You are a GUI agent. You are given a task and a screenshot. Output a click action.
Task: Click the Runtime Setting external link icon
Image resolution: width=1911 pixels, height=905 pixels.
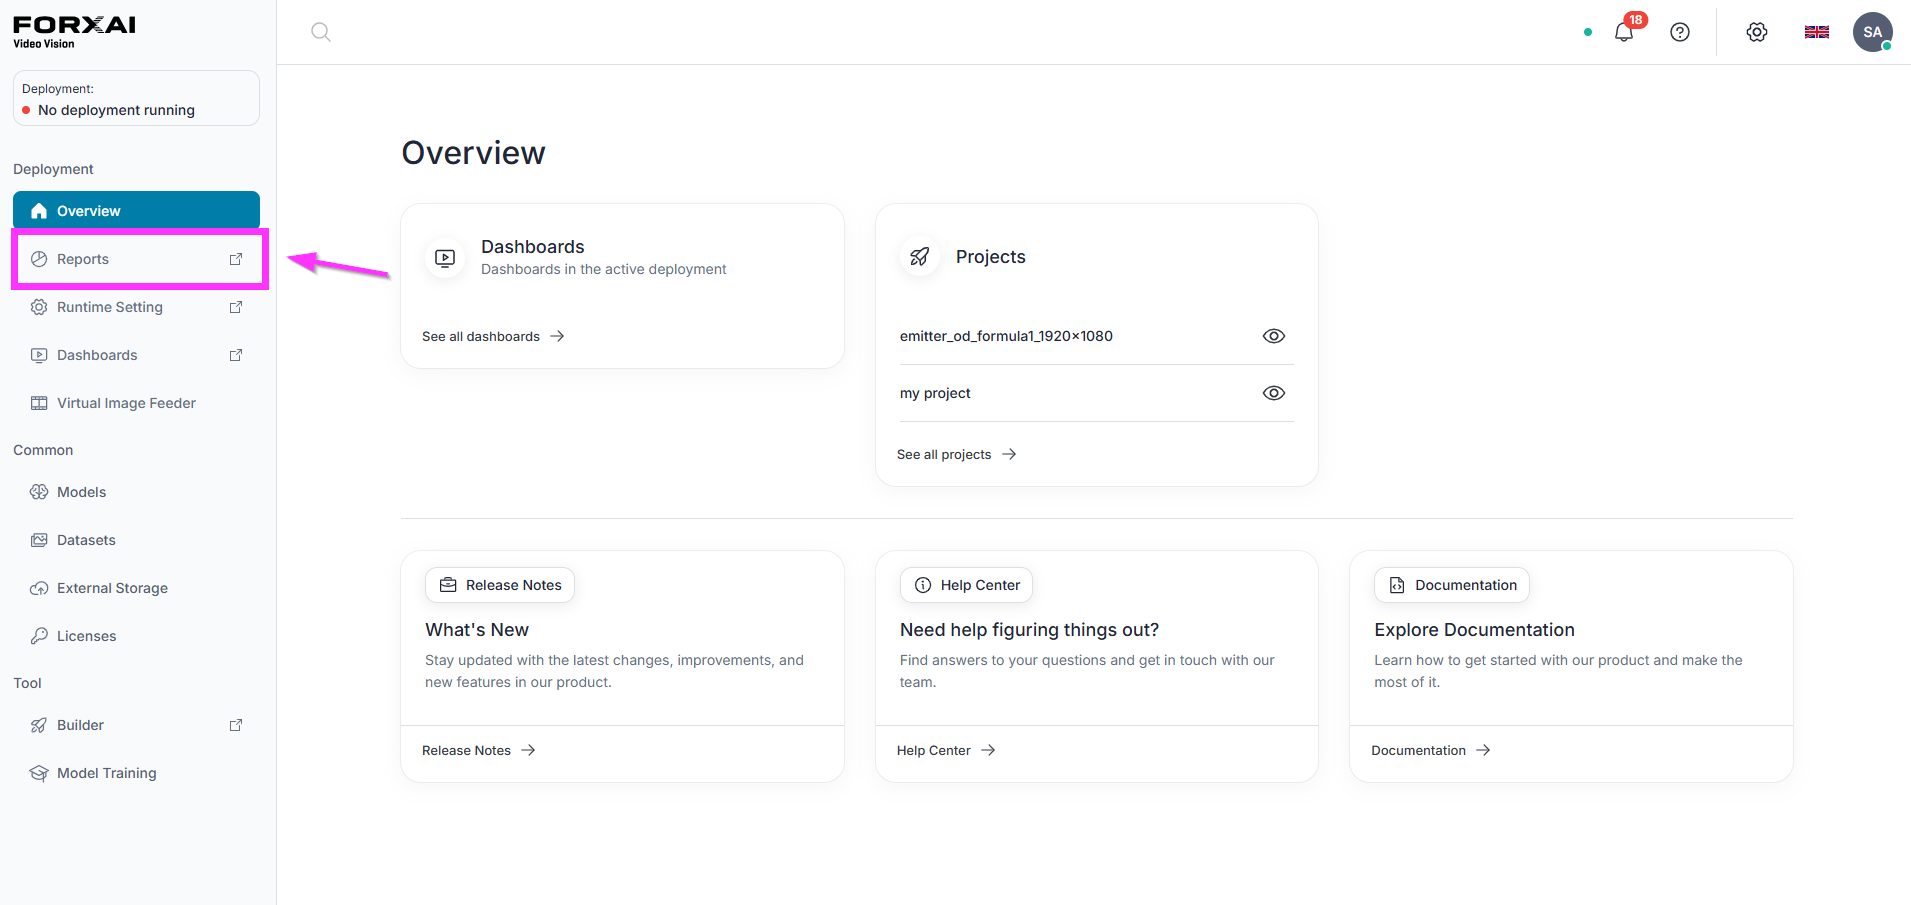[x=236, y=307]
